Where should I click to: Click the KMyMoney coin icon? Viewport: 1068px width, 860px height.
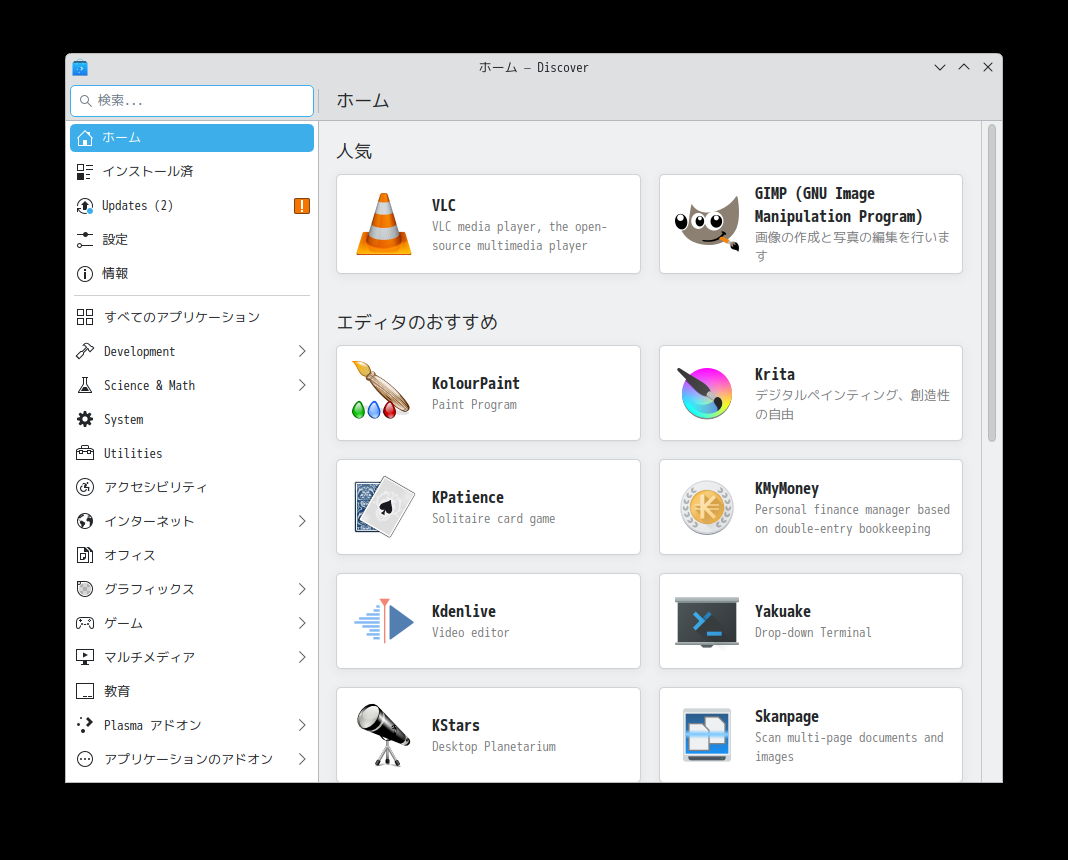point(707,507)
